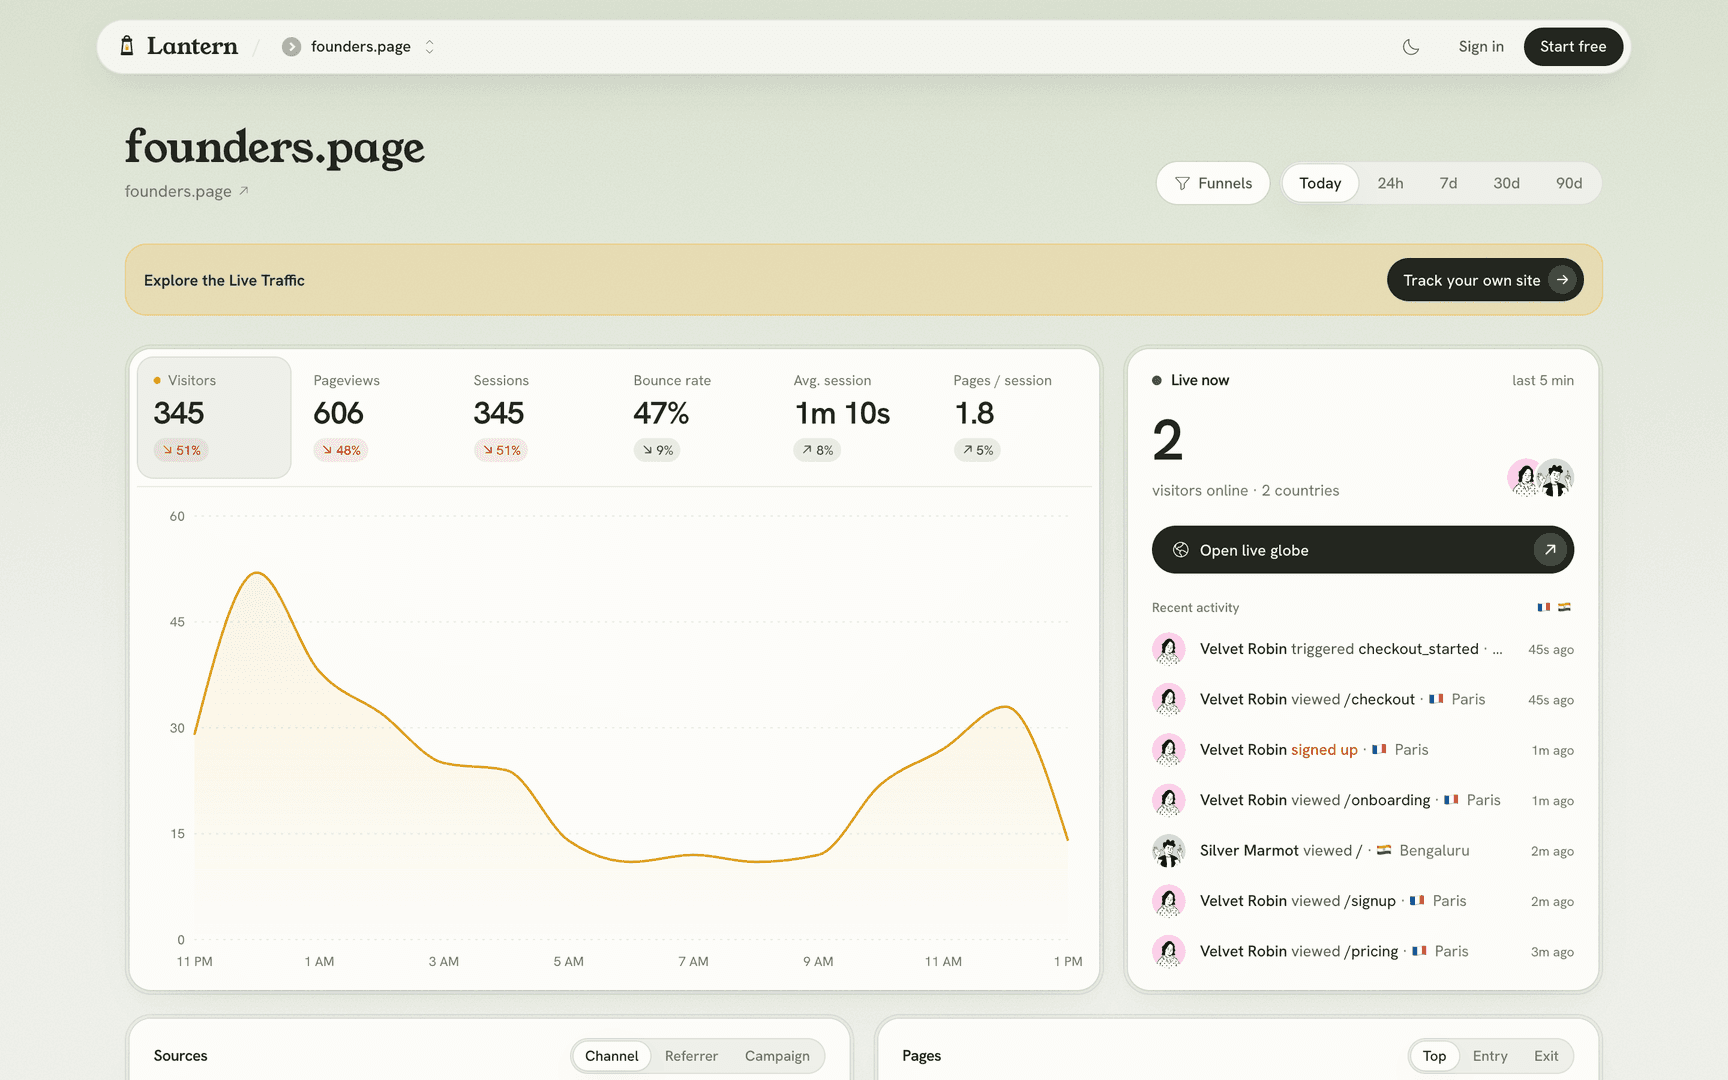
Task: Select the 90d time range
Action: (1569, 183)
